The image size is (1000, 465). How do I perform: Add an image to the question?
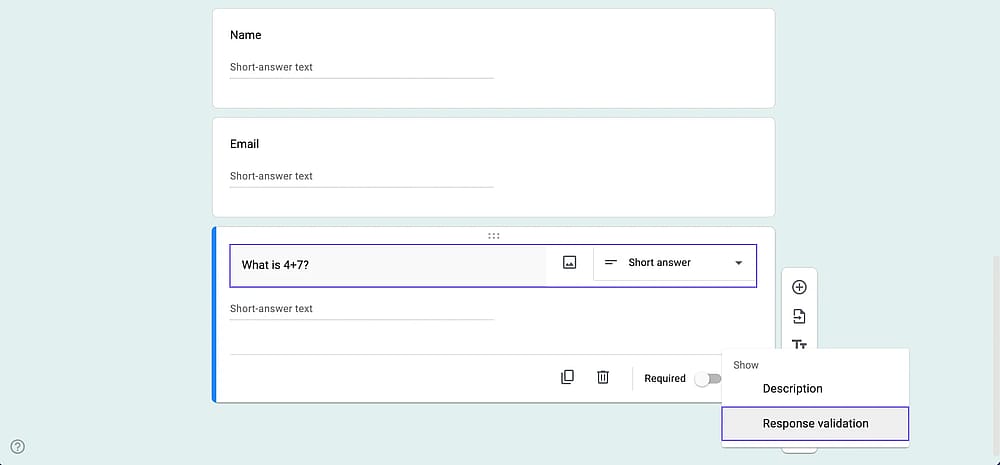click(x=570, y=262)
